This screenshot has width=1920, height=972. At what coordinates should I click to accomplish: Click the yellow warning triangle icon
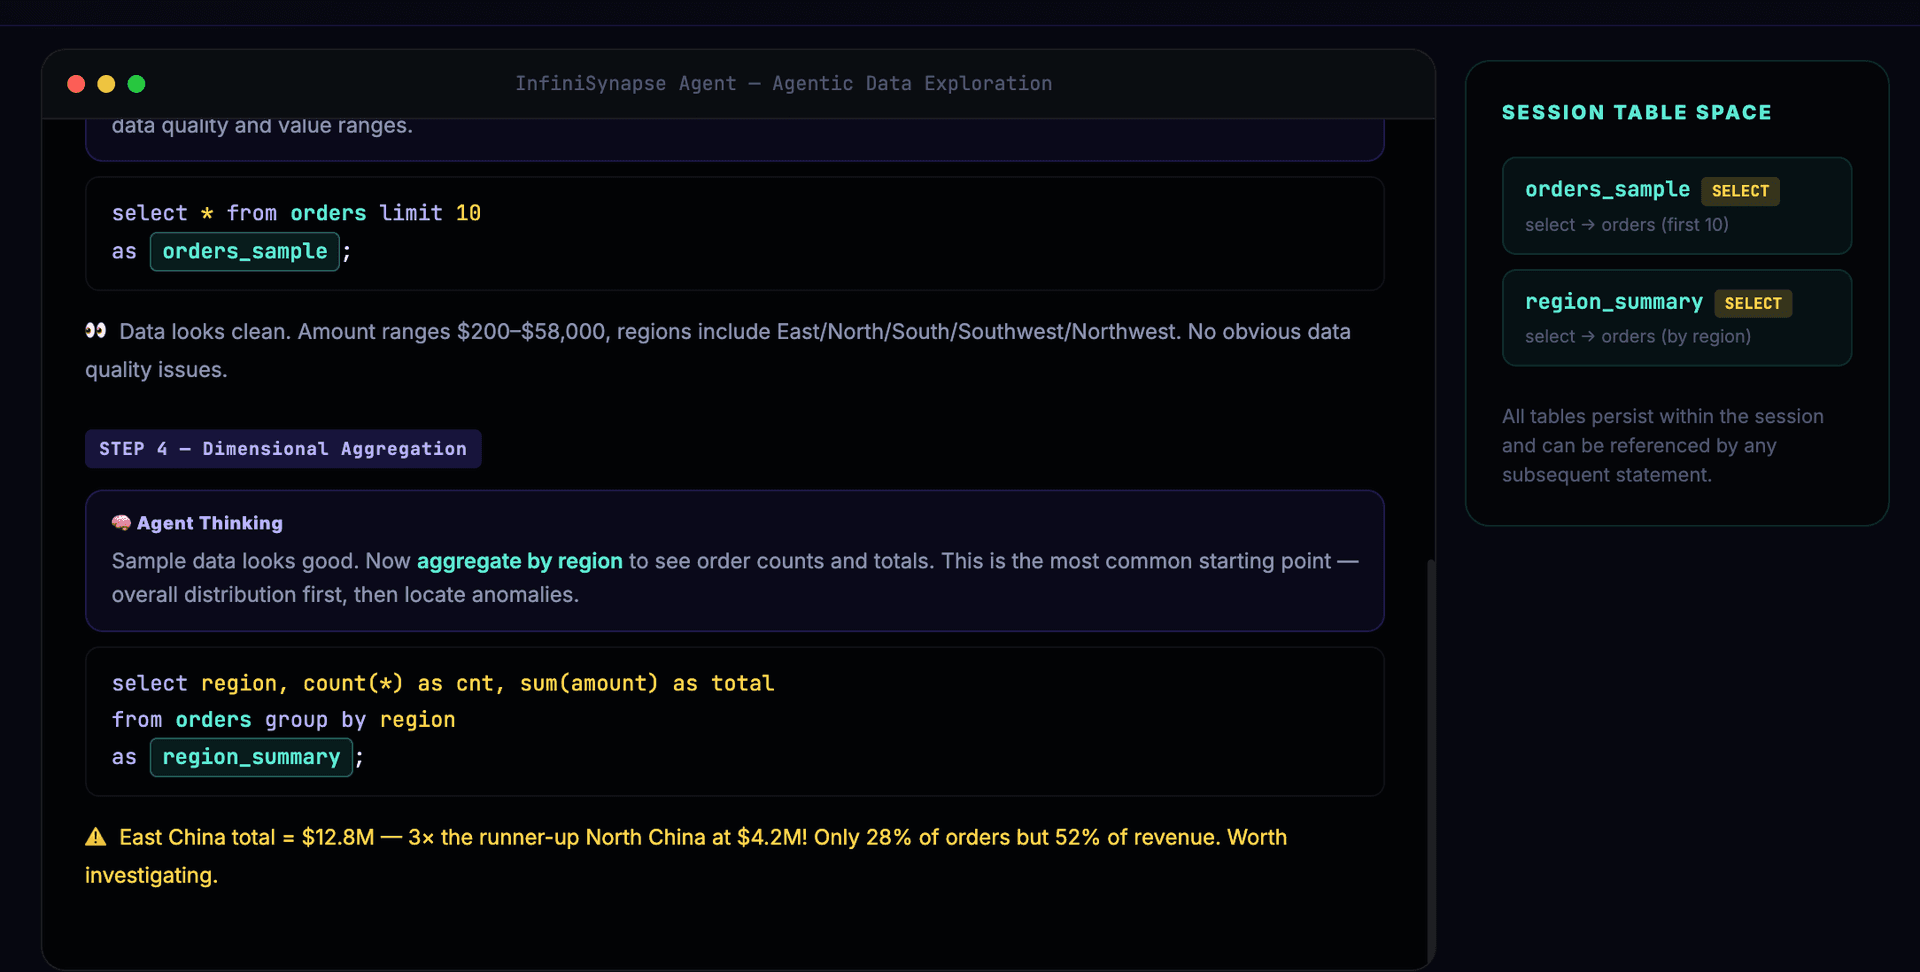pyautogui.click(x=96, y=837)
